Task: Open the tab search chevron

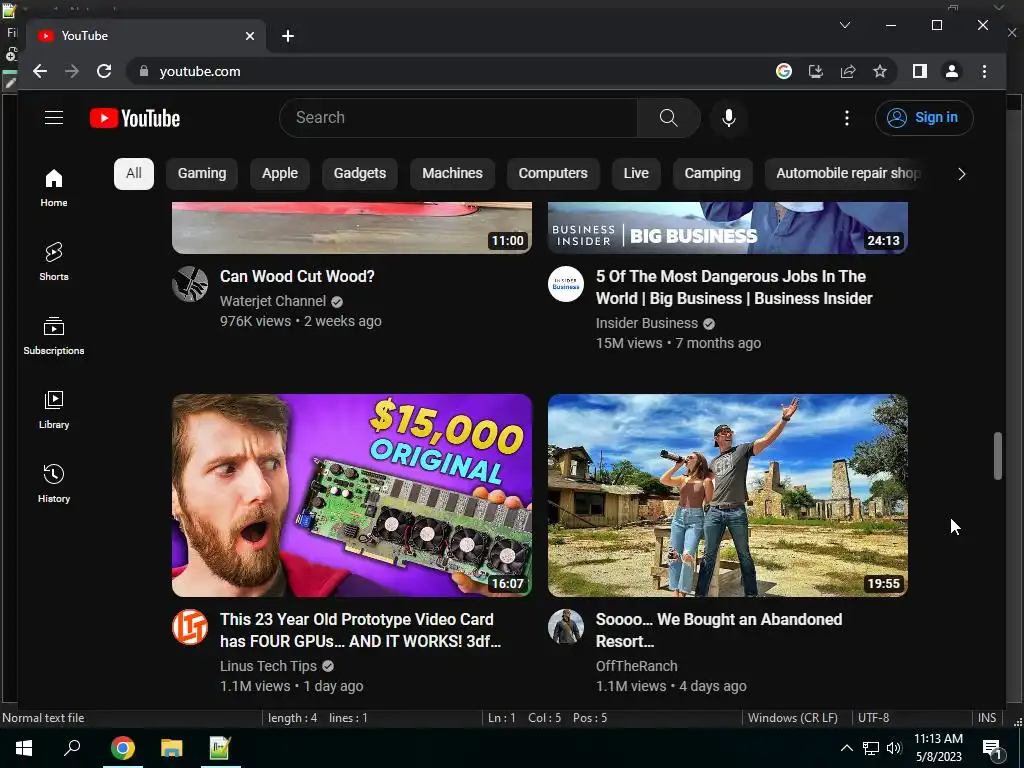Action: point(844,25)
